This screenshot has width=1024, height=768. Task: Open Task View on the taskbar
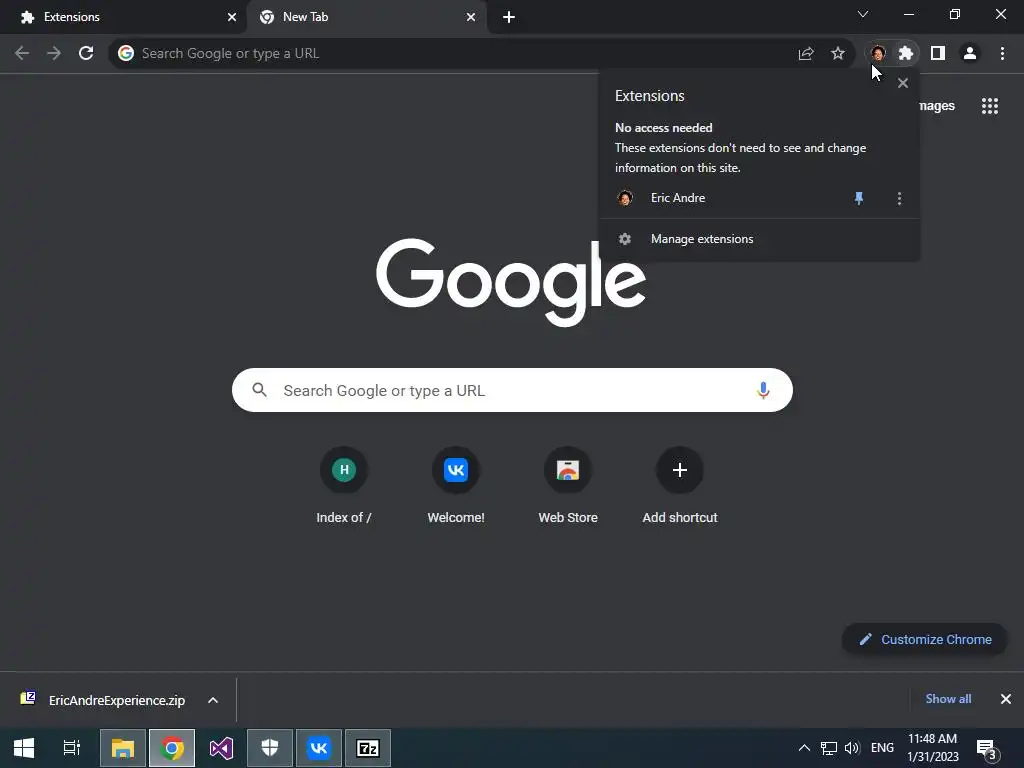pos(71,748)
